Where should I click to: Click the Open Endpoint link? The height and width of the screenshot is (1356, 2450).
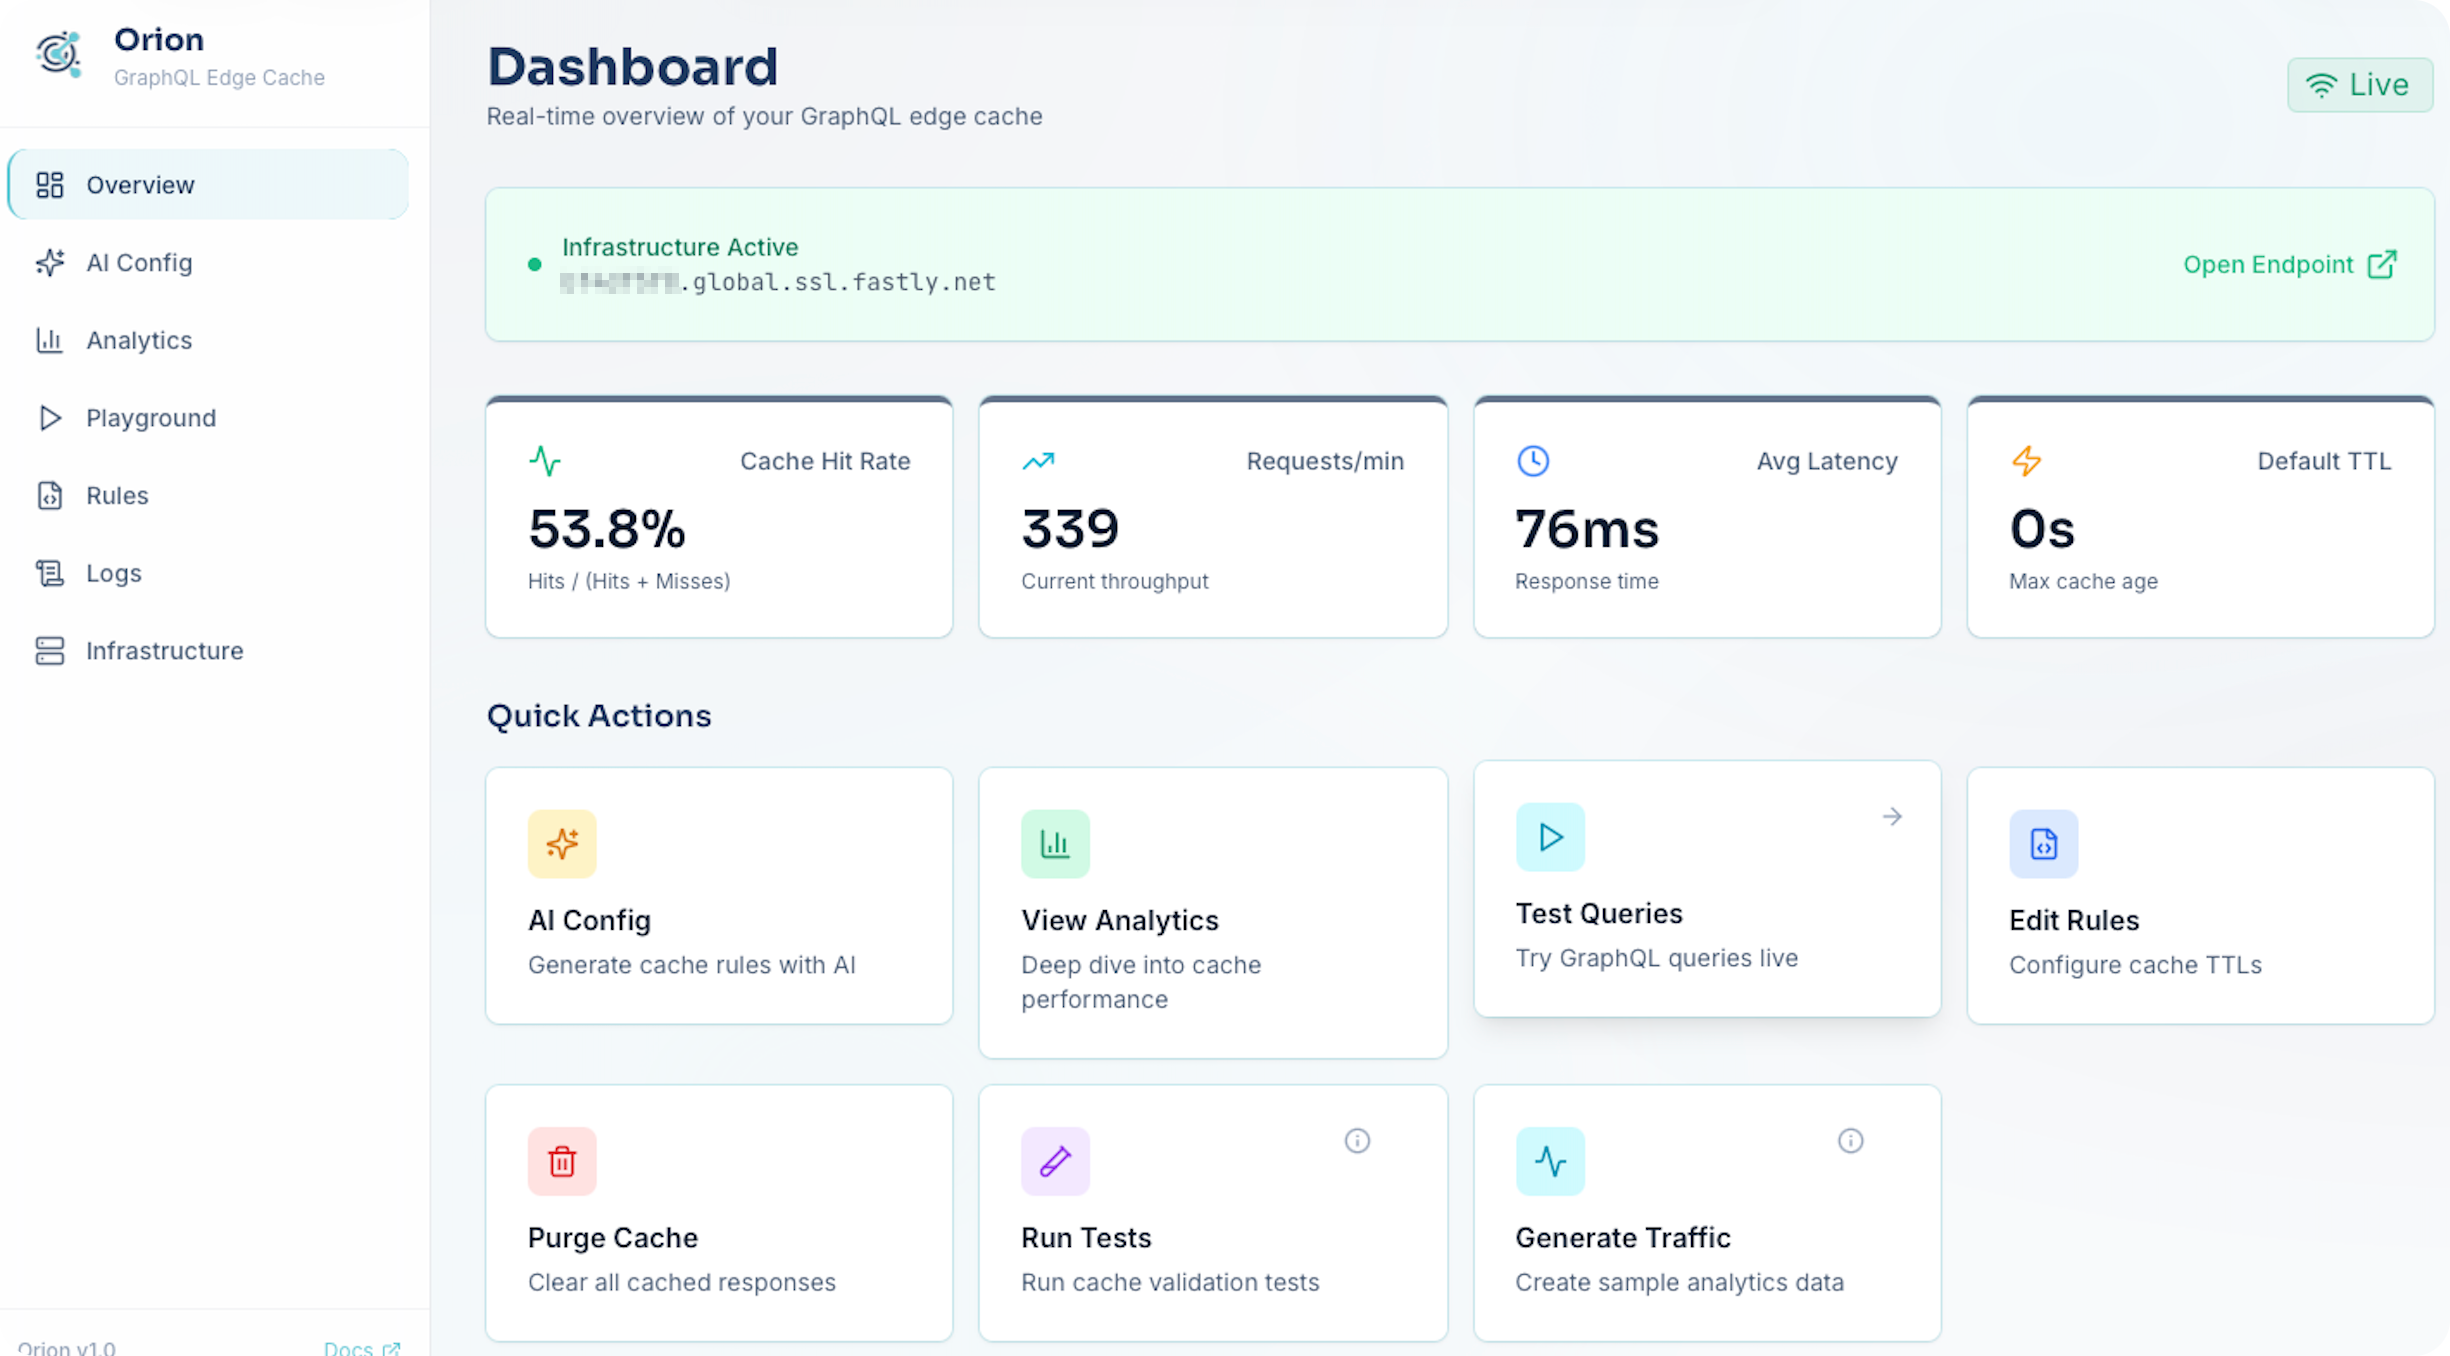coord(2289,265)
